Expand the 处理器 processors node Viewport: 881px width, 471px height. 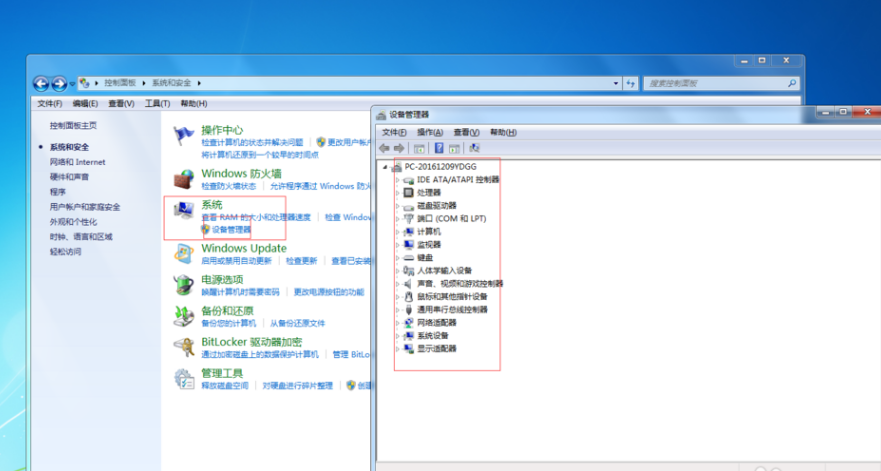click(398, 192)
